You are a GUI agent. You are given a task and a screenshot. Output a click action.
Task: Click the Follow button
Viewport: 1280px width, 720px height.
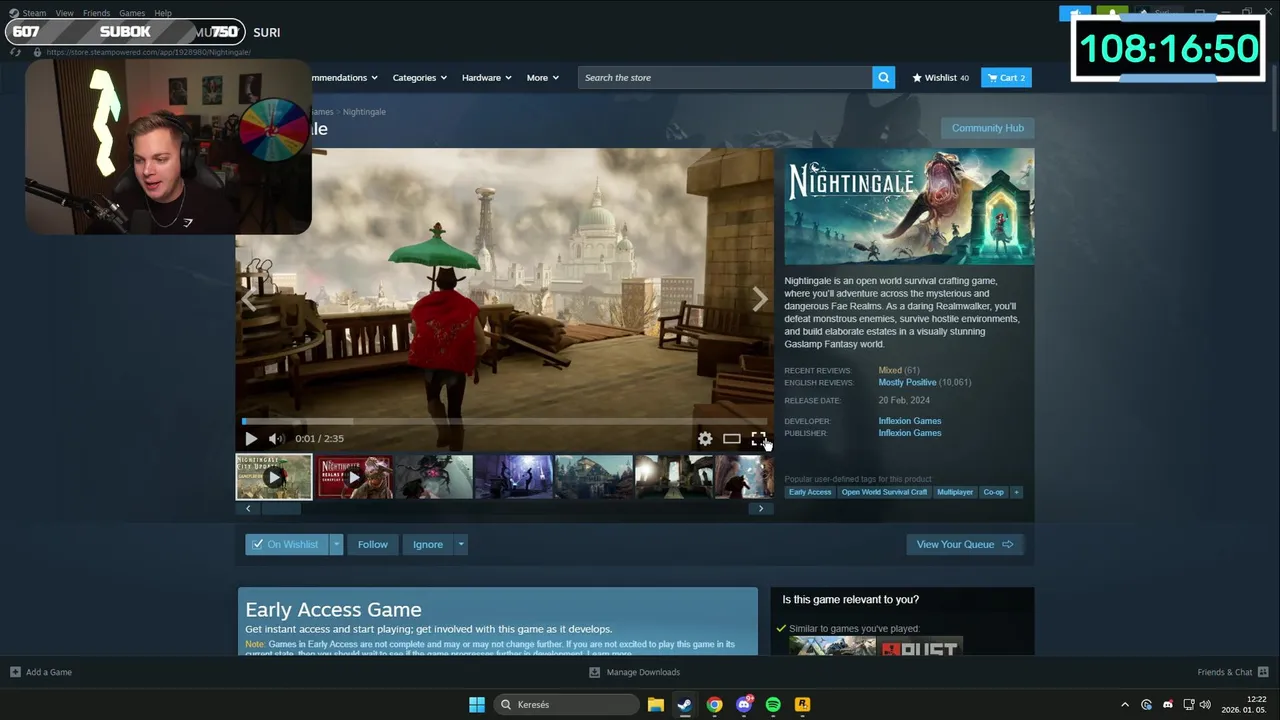click(372, 544)
